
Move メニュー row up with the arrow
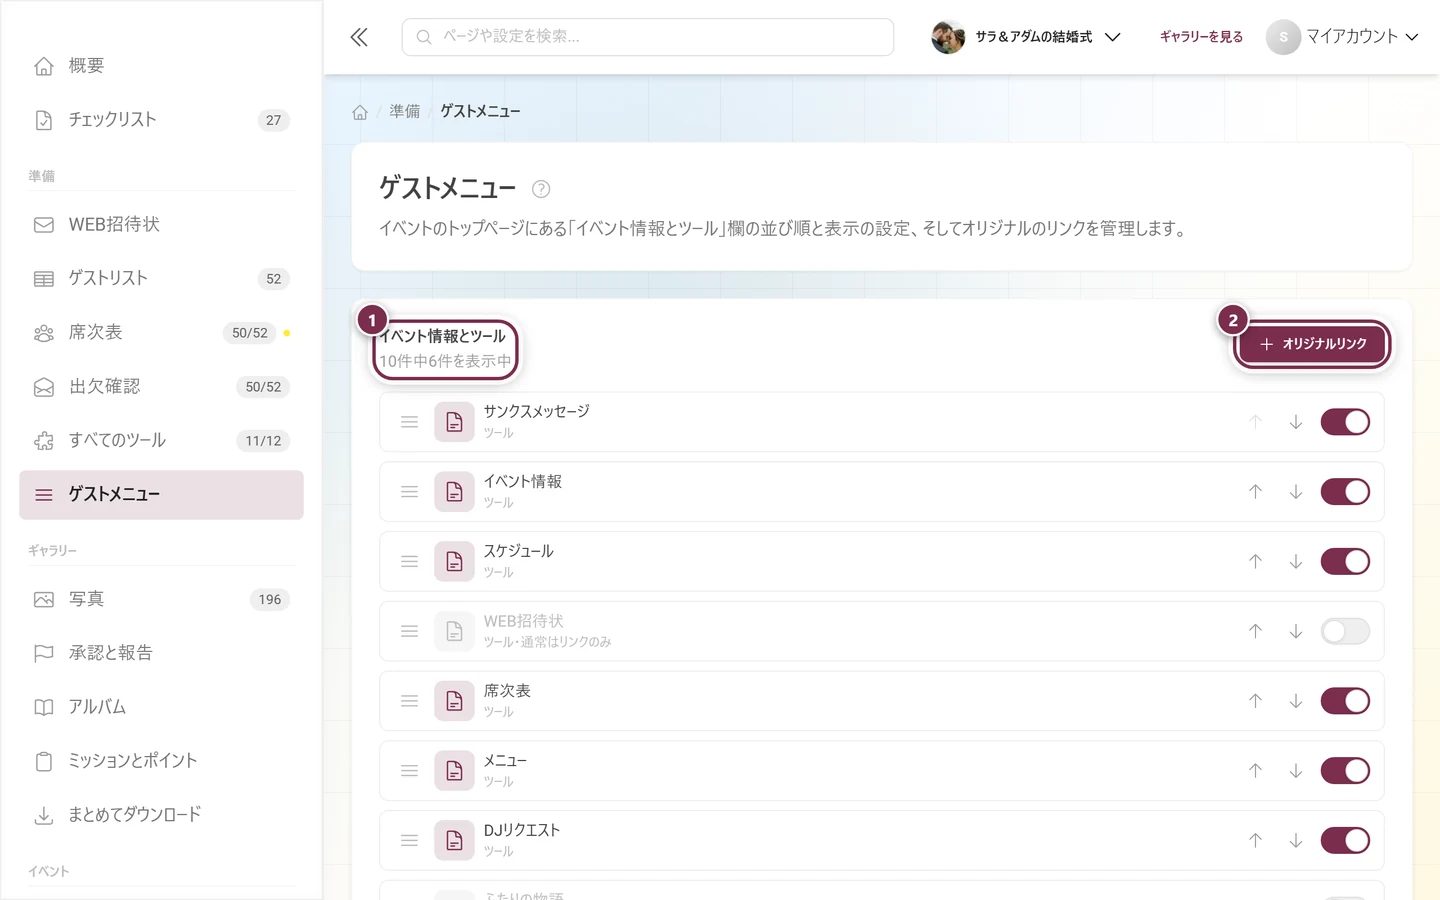click(1255, 771)
